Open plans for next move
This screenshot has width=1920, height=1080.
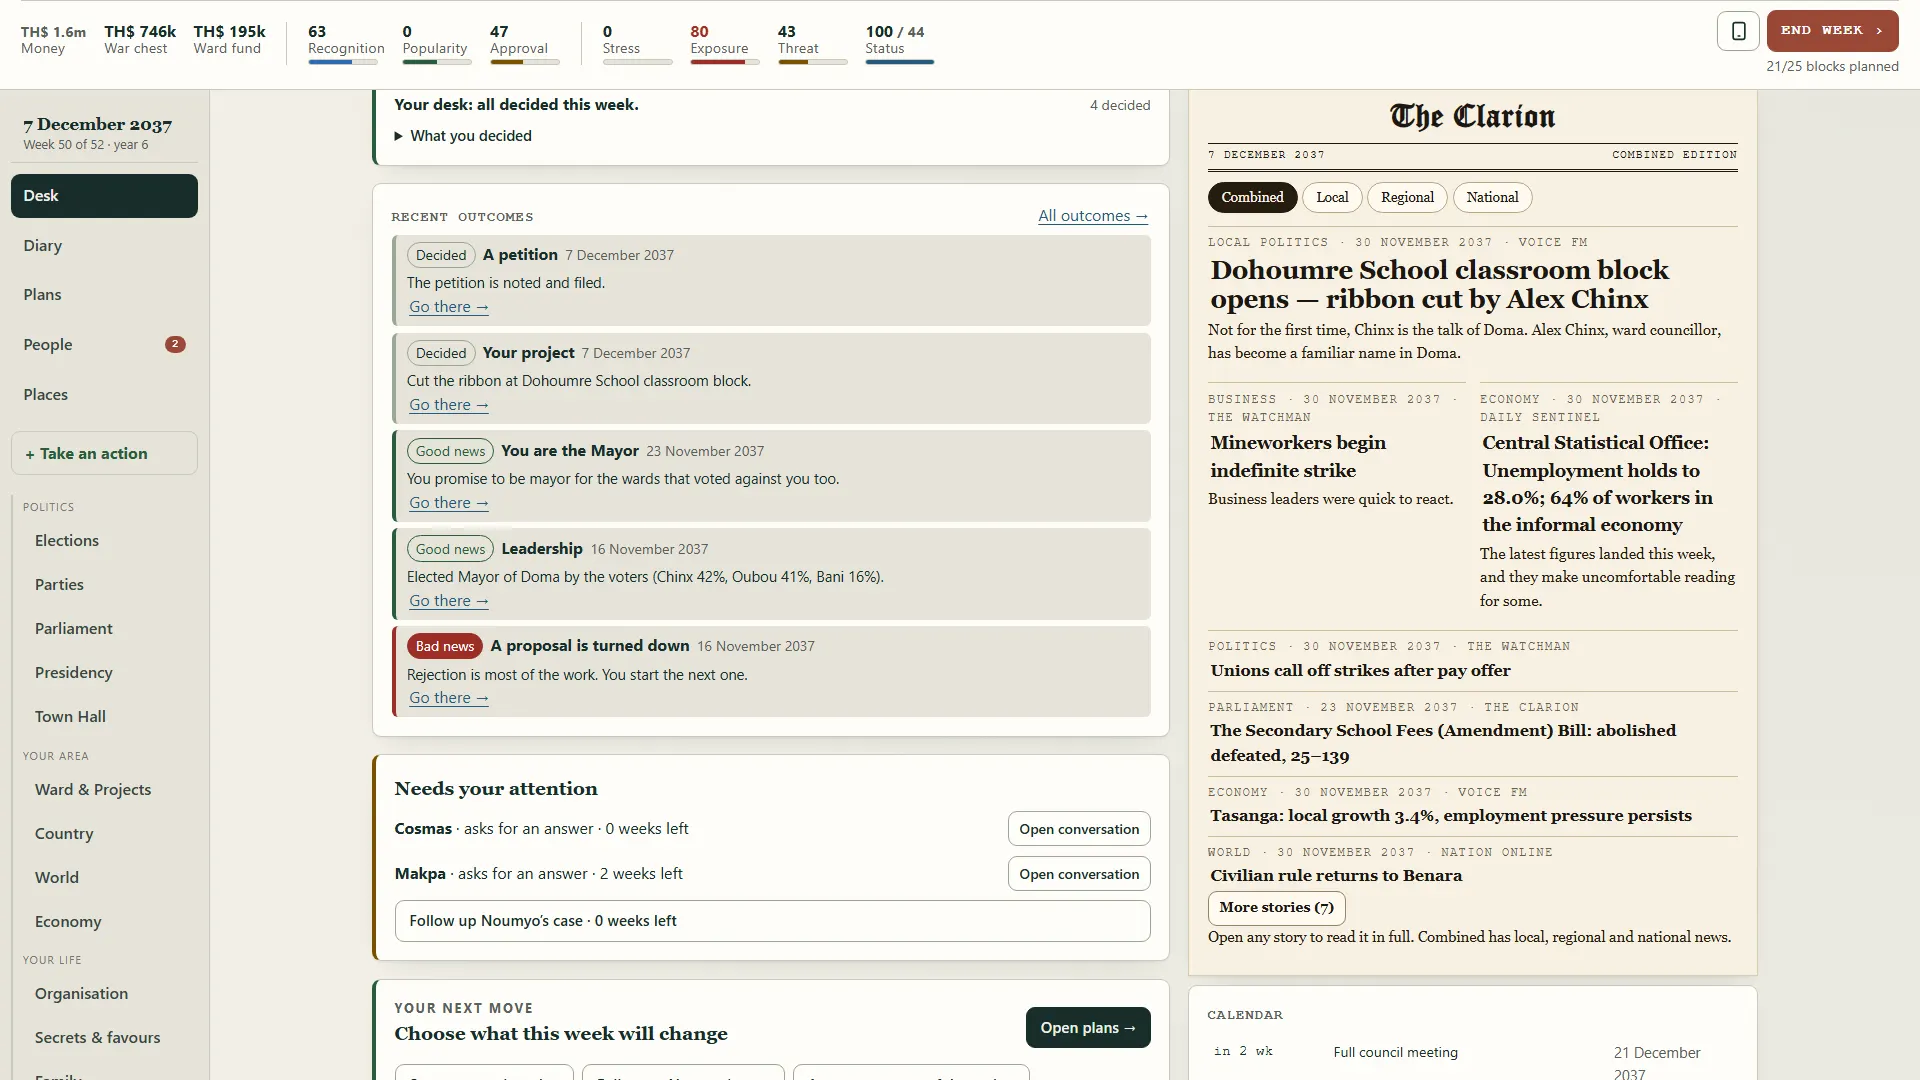1088,1027
